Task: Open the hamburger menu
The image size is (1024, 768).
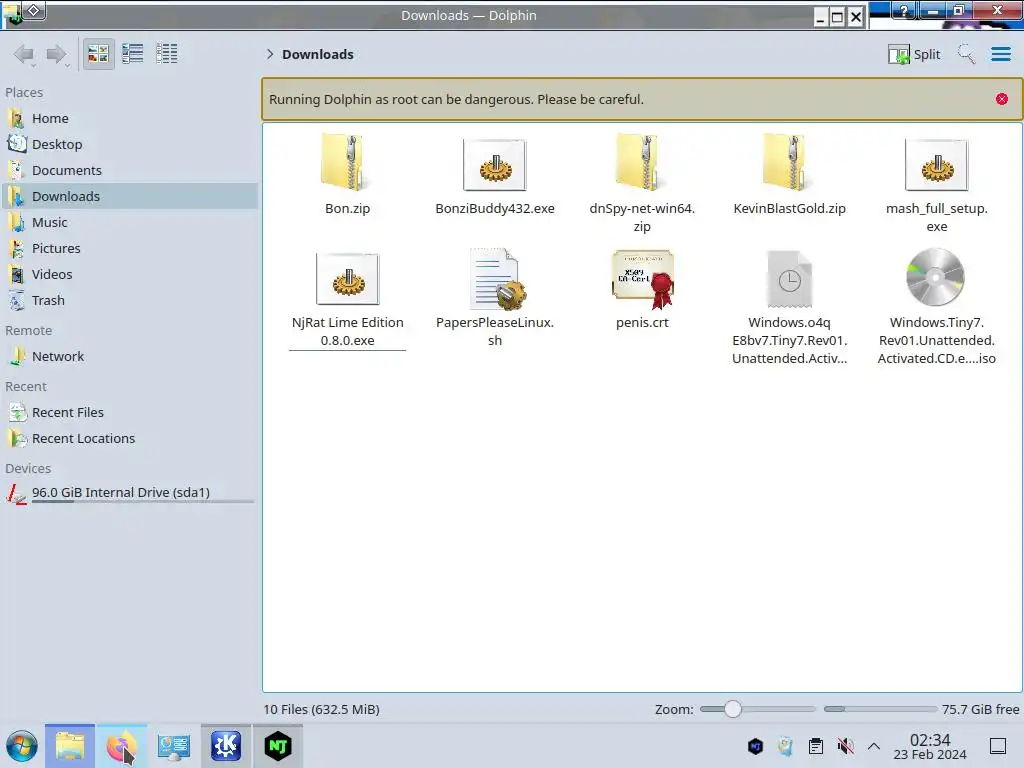Action: point(1000,54)
